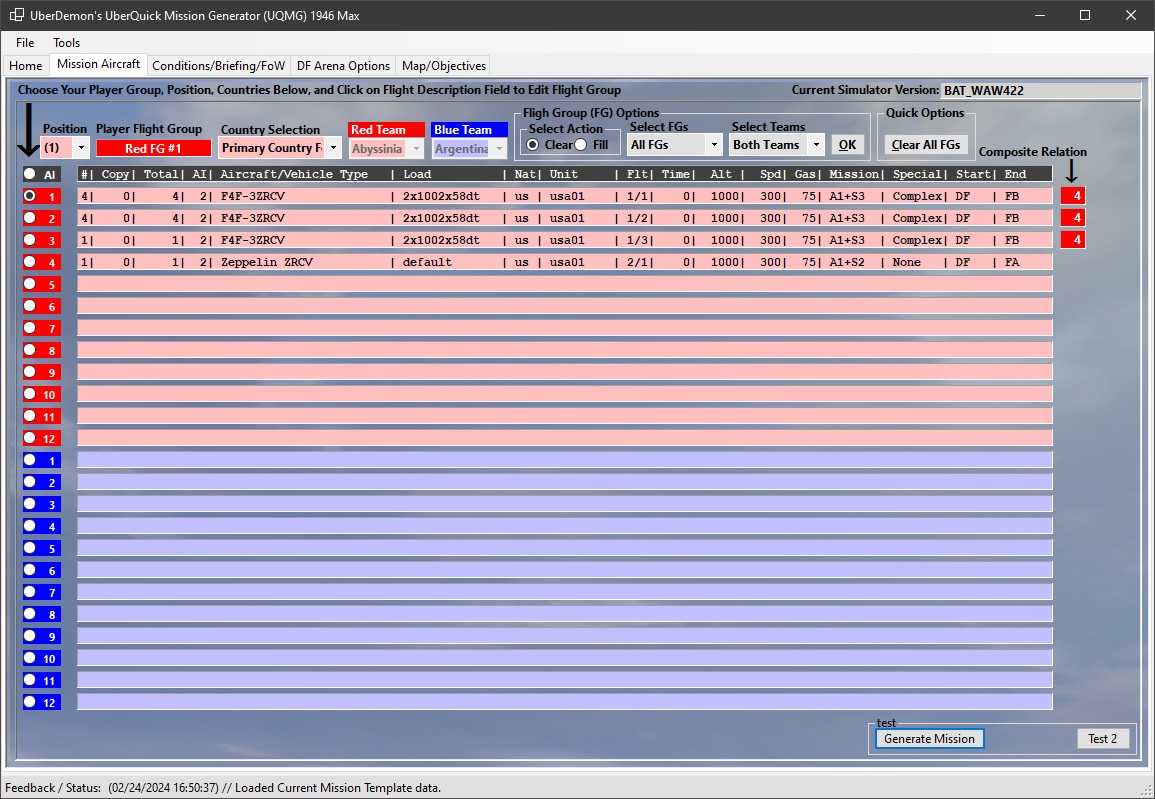Click the empty Blue flight group 6 field
1155x799 pixels.
point(565,570)
